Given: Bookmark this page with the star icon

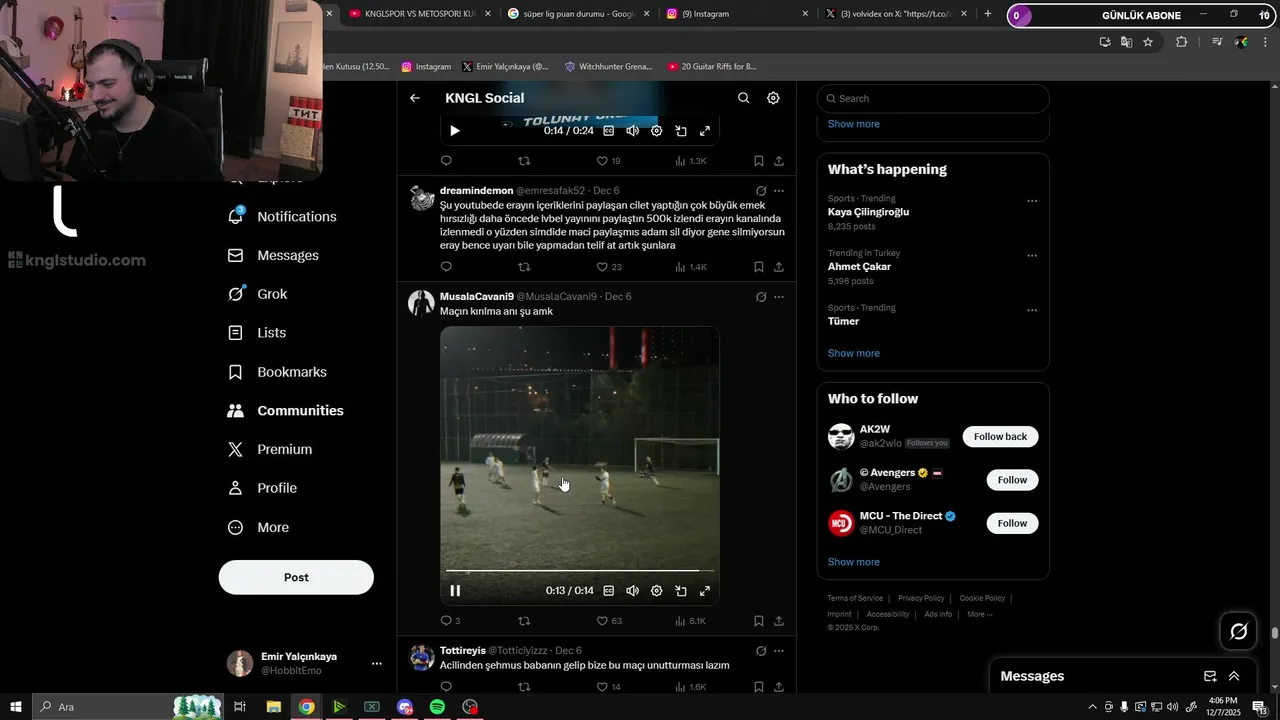Looking at the screenshot, I should click(1148, 42).
